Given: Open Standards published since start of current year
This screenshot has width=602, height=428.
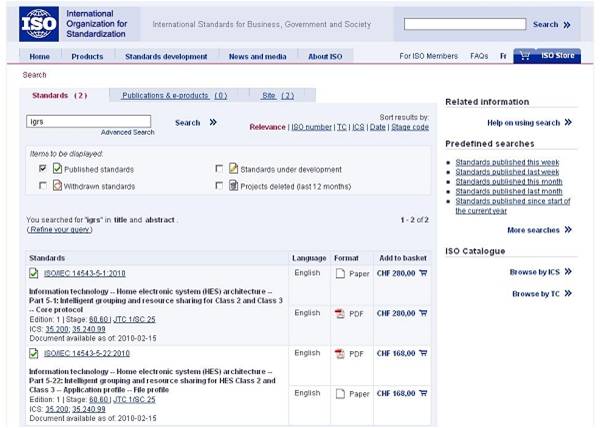Looking at the screenshot, I should [513, 206].
